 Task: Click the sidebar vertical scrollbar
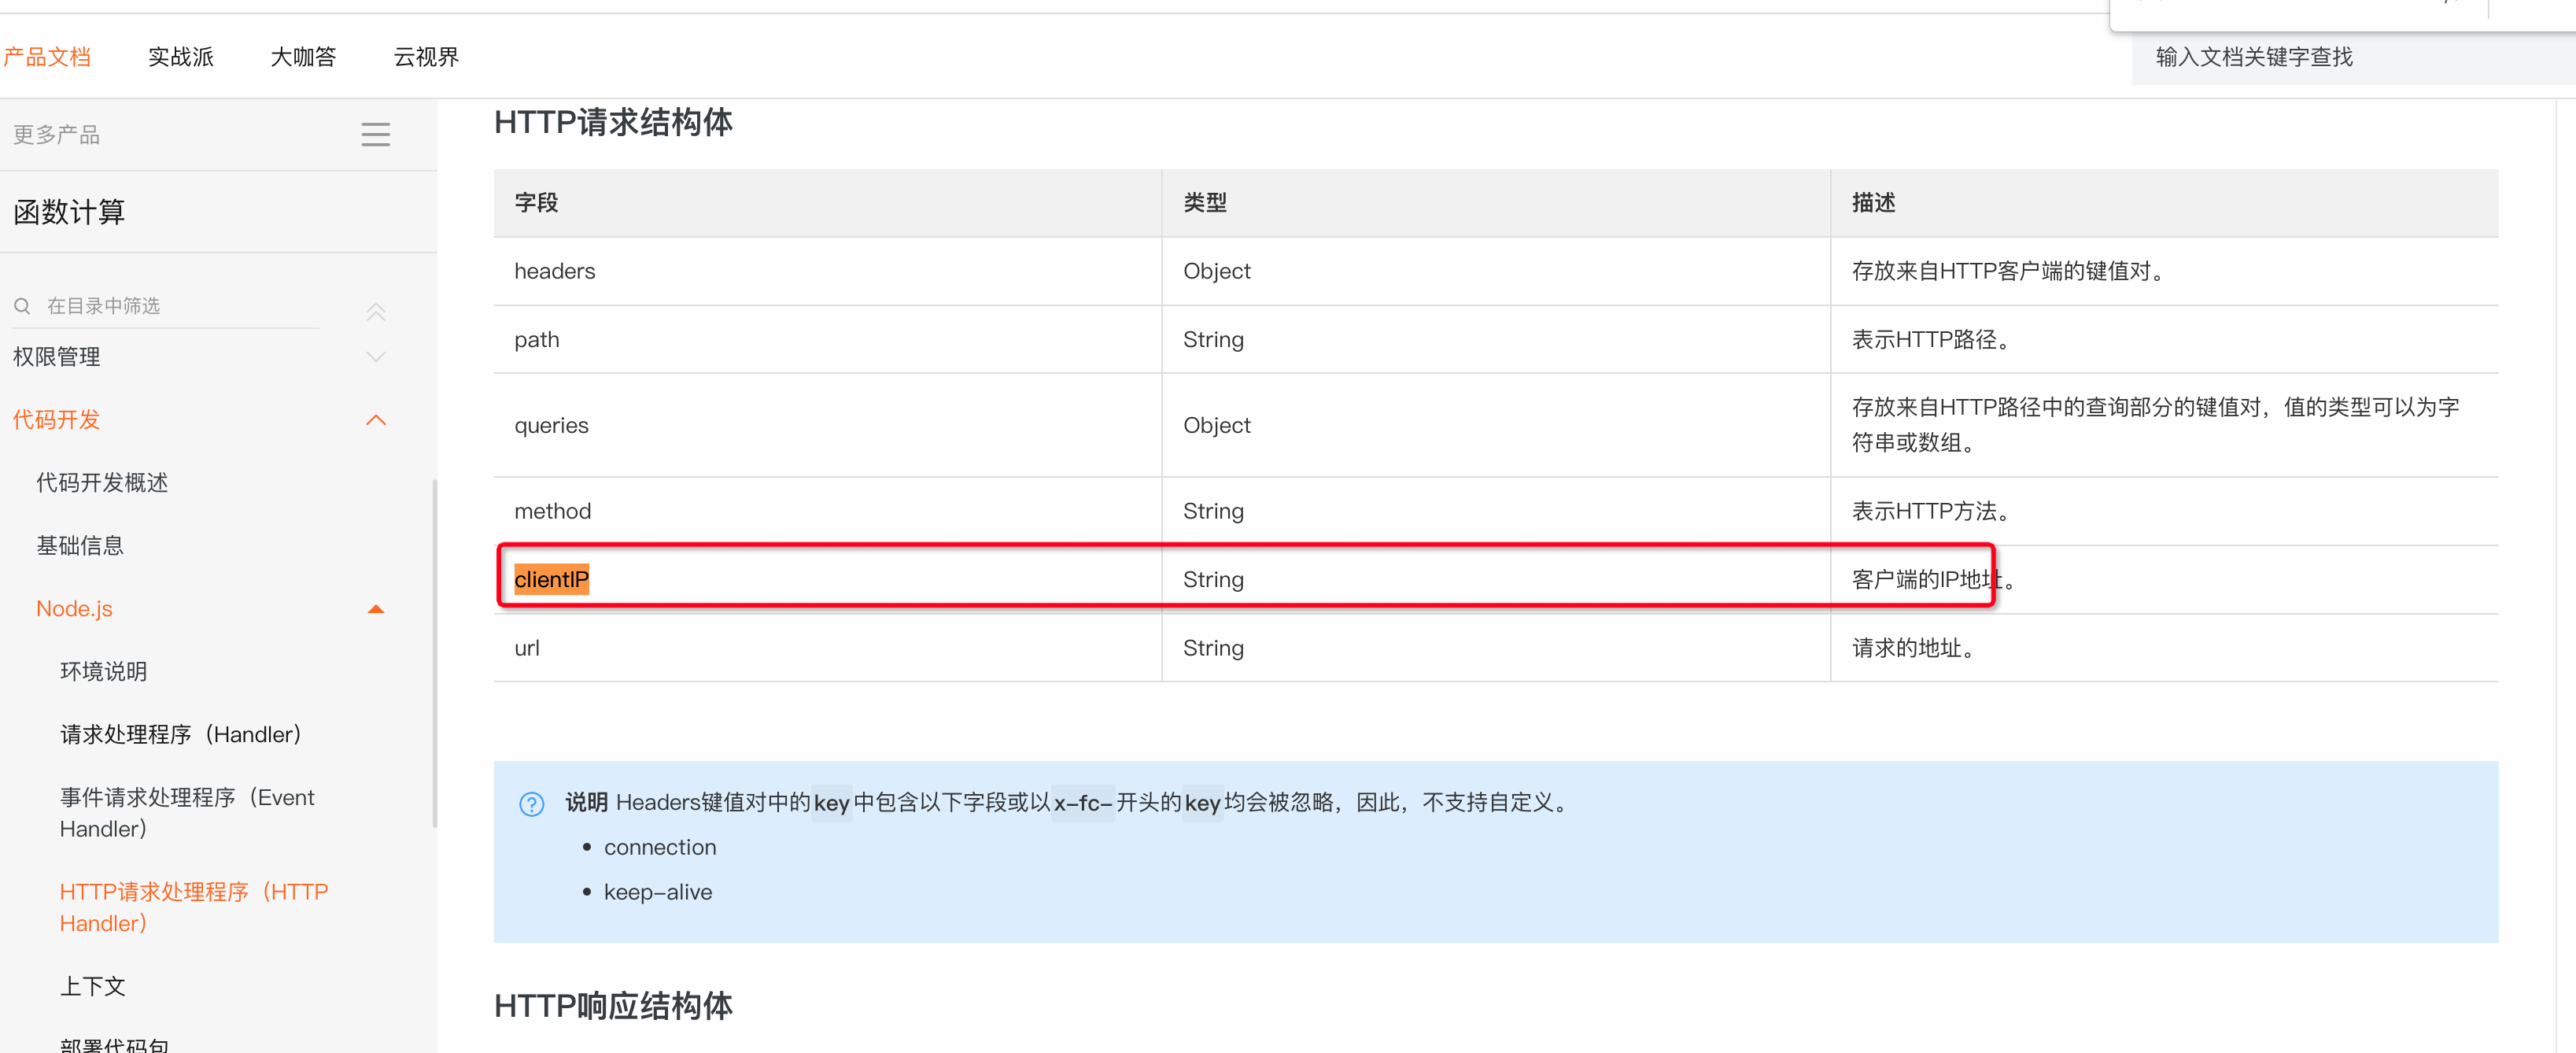[x=434, y=654]
